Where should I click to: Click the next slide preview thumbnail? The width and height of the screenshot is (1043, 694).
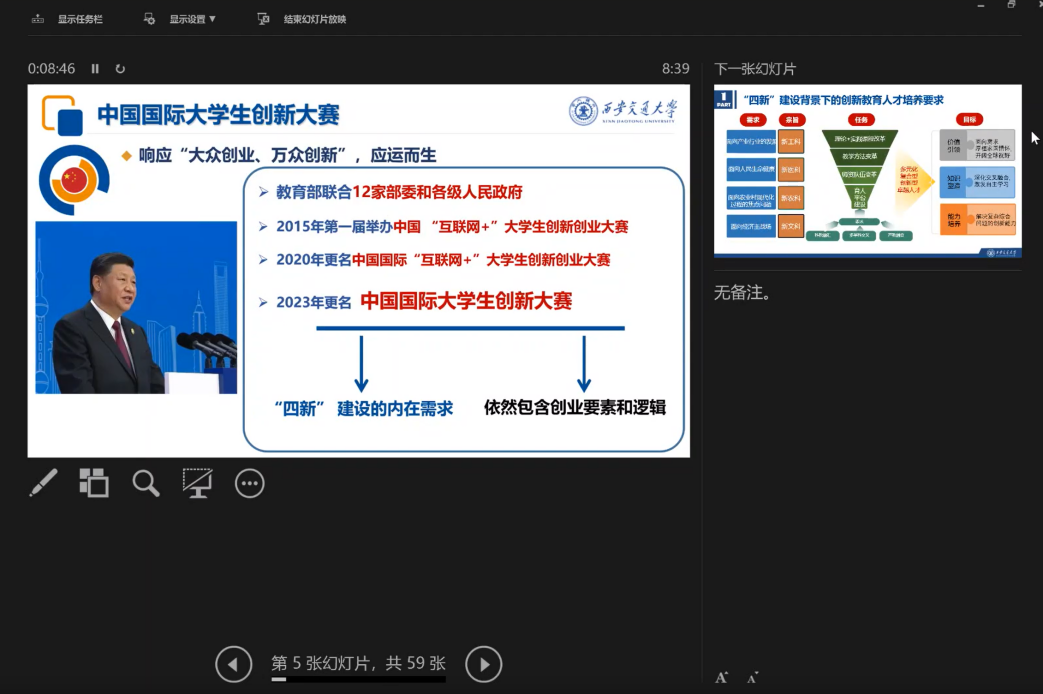click(x=867, y=171)
